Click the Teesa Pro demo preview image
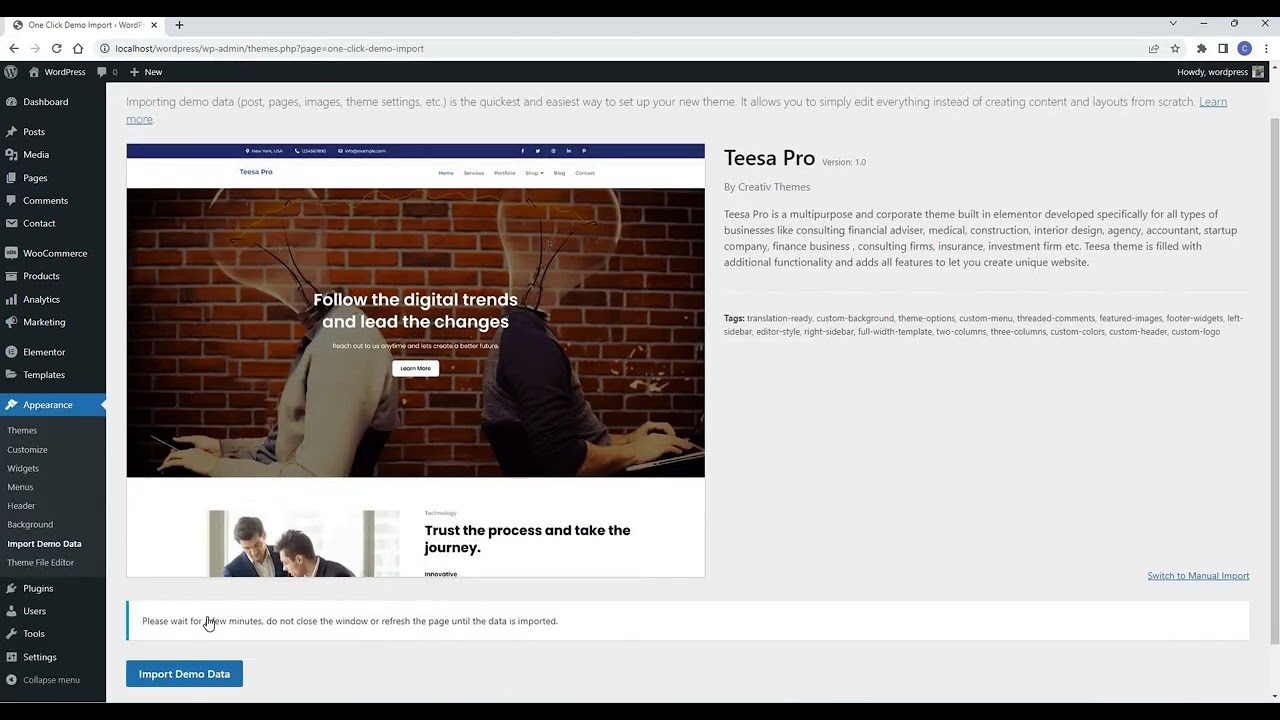The image size is (1280, 720). [x=415, y=360]
